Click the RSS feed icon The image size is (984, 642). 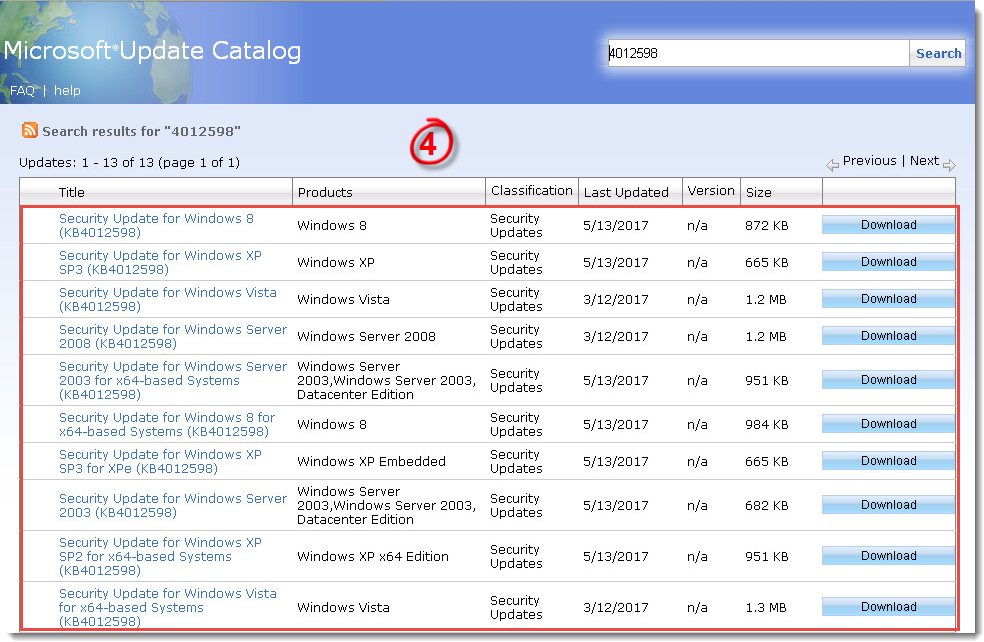coord(29,130)
